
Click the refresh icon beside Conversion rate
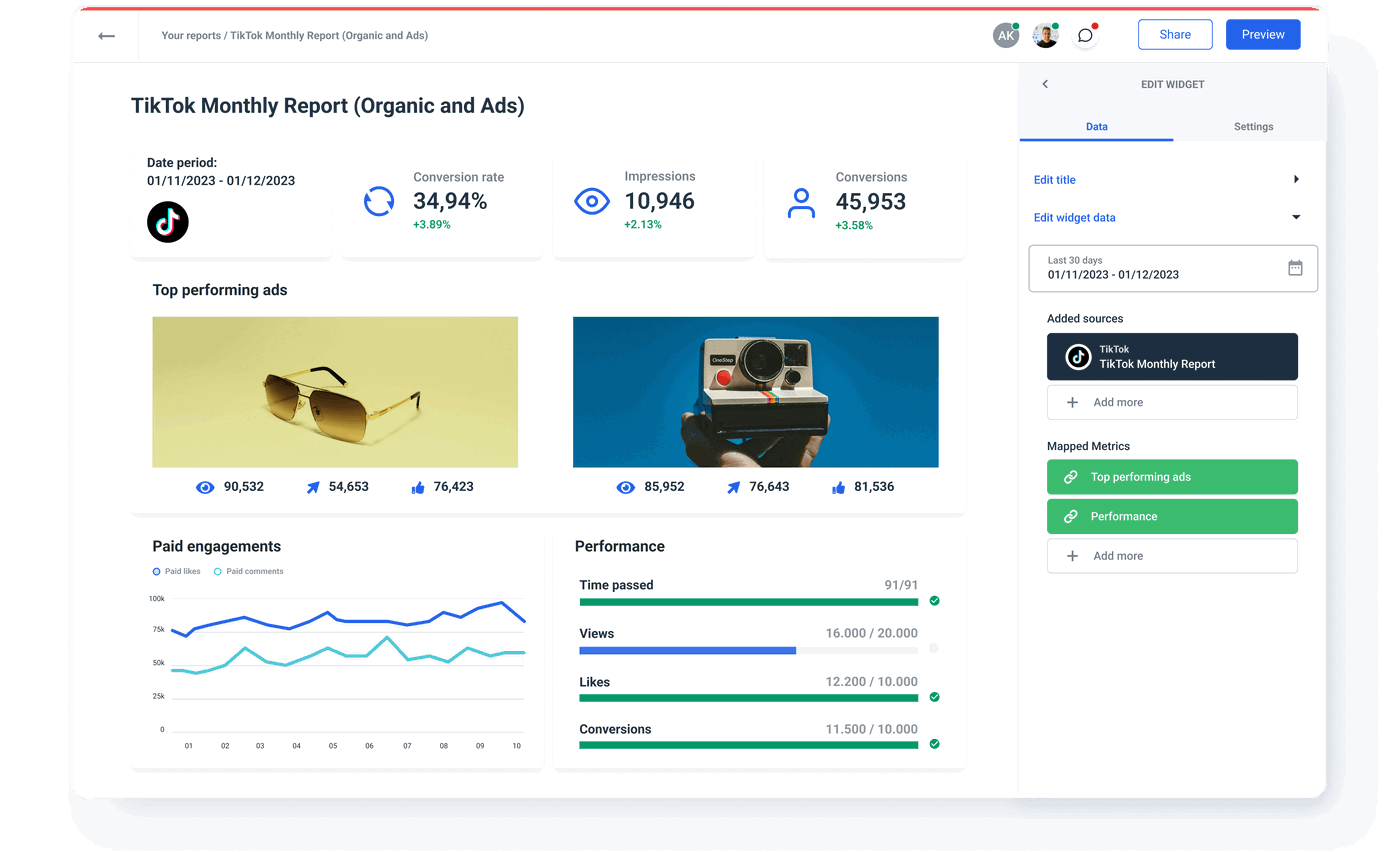379,201
